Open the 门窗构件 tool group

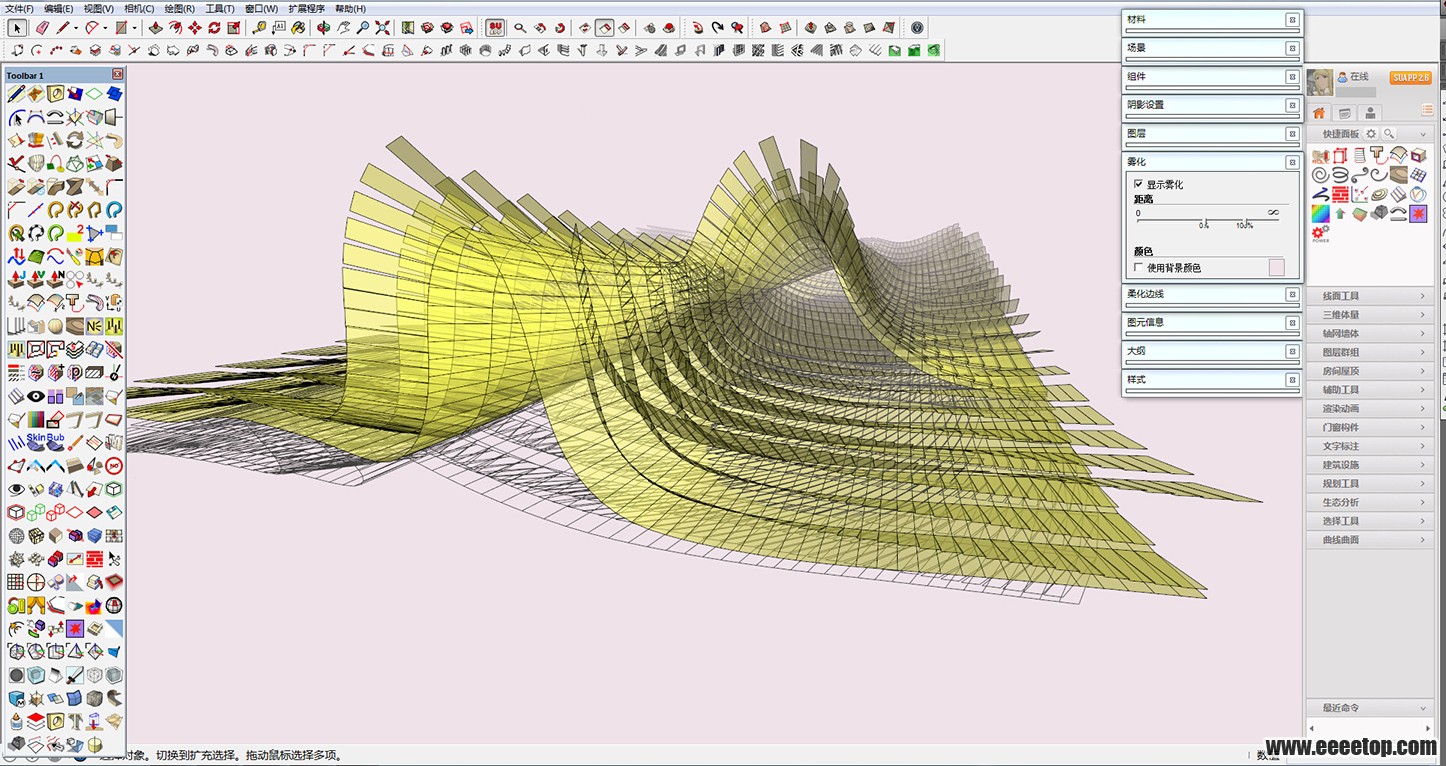click(1371, 428)
